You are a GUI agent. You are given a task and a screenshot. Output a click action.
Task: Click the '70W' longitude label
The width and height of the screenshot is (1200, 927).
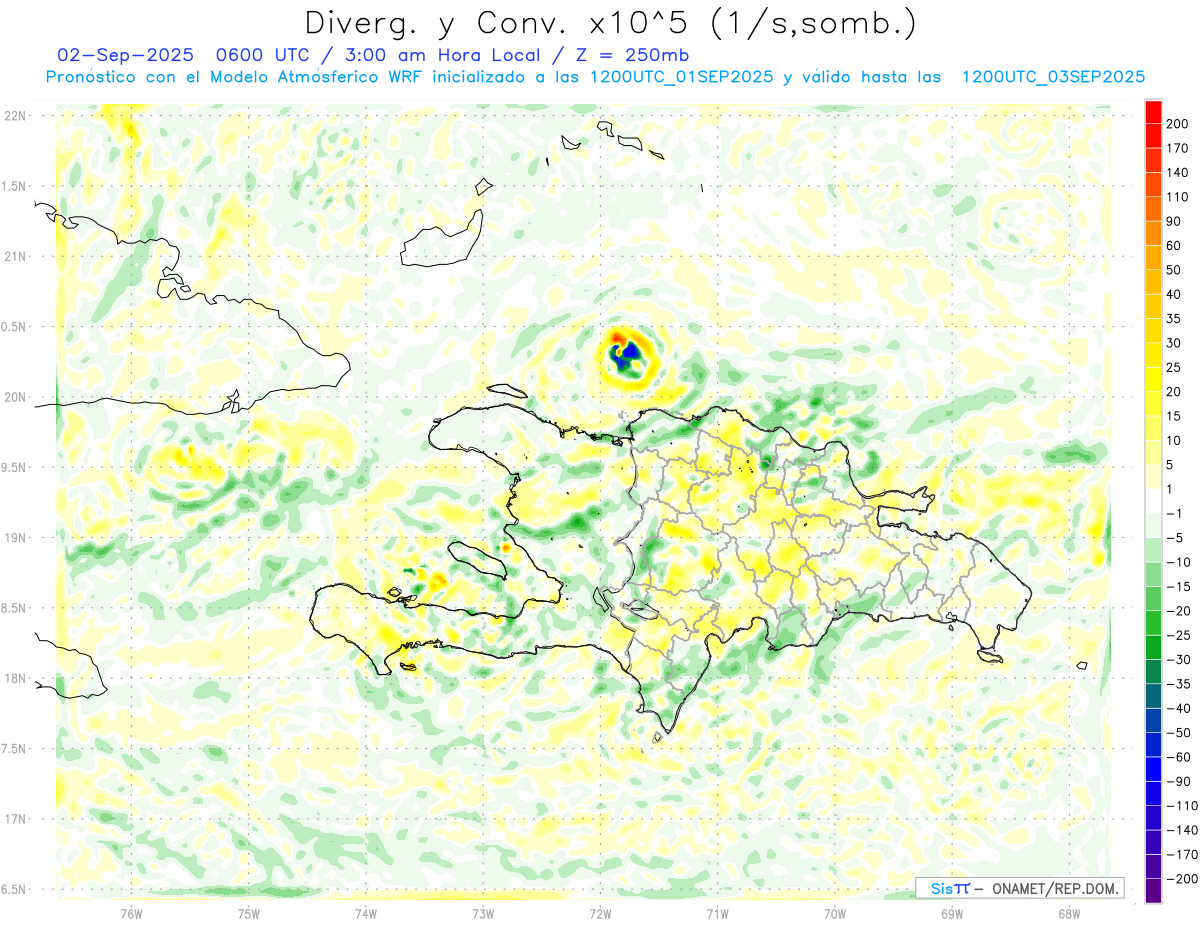835,913
